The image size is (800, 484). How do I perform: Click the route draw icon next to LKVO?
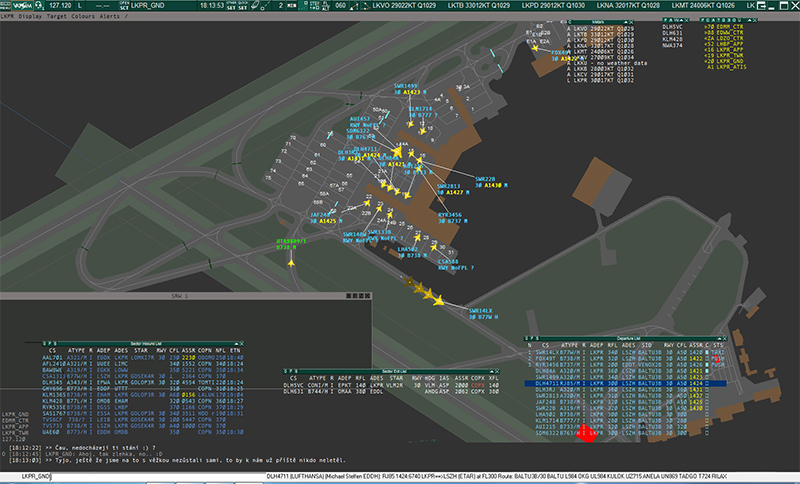coord(366,5)
